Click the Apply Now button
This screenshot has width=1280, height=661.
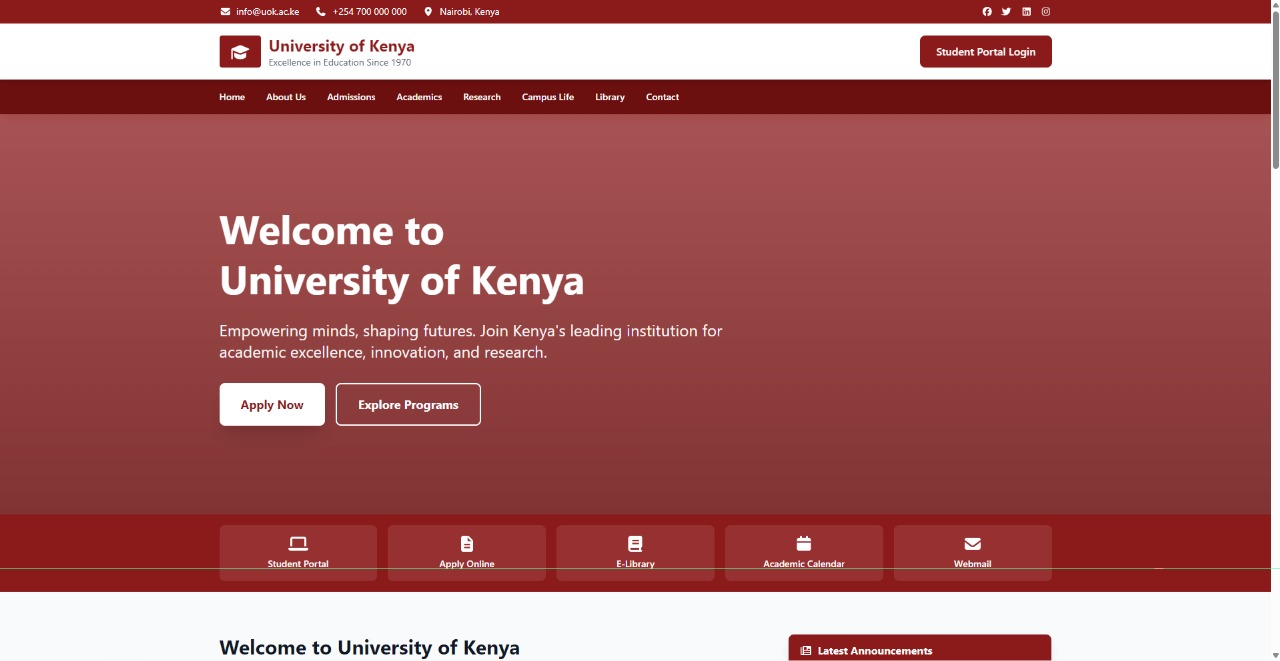tap(271, 404)
